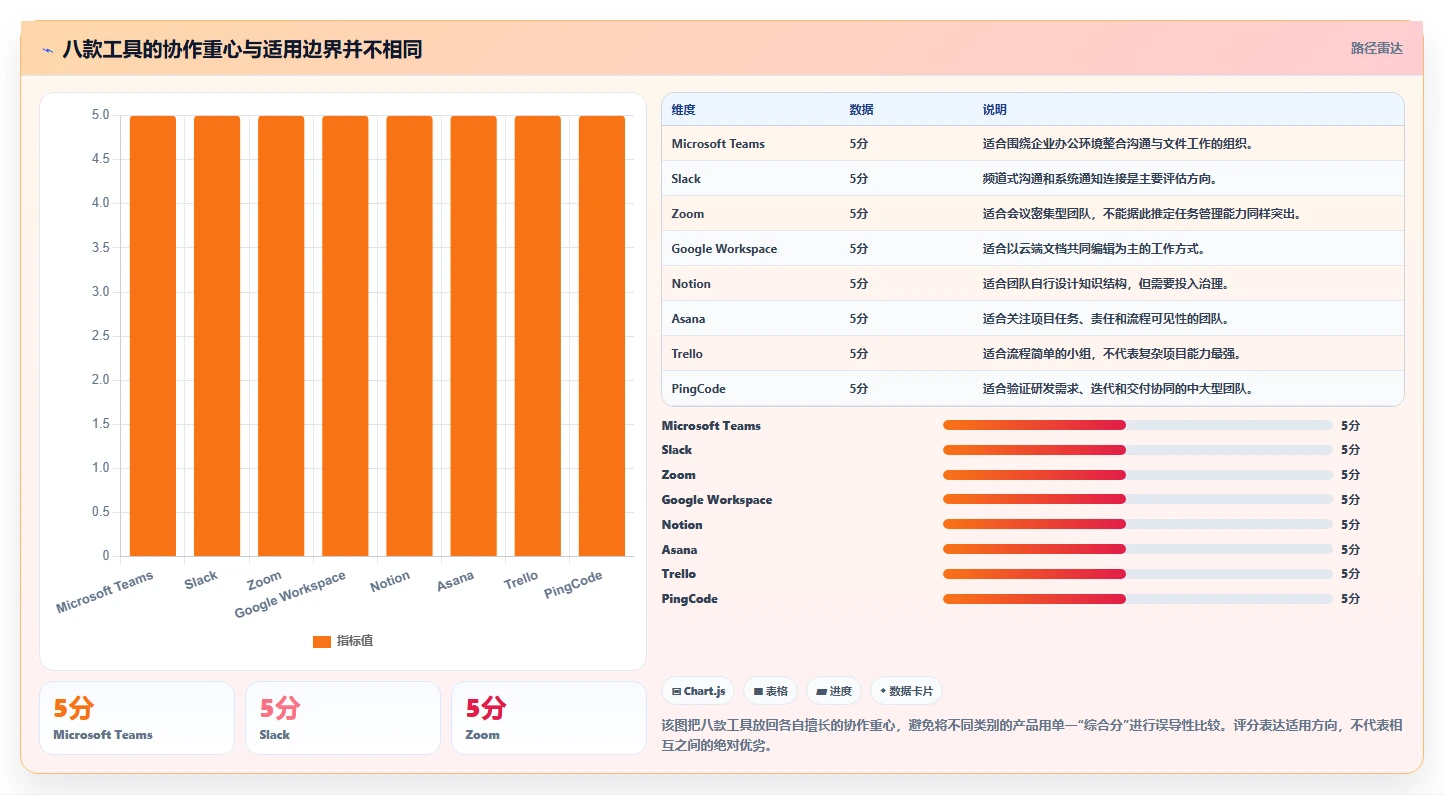The height and width of the screenshot is (795, 1444).
Task: Click the Asana label in the progress list
Action: point(679,550)
